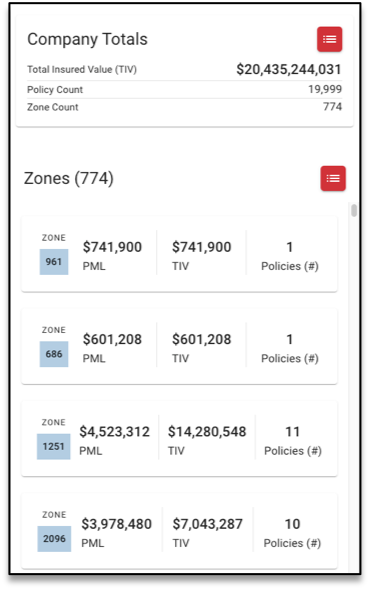Select the zone 686 blue badge
This screenshot has width=368, height=589.
tap(54, 354)
